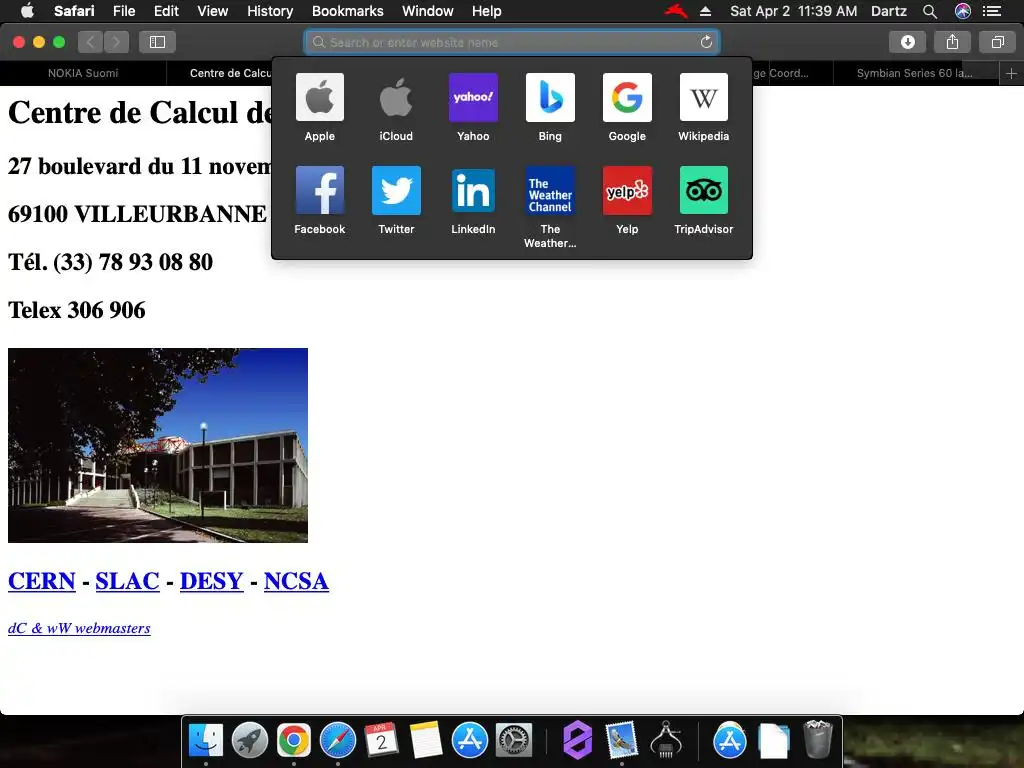1024x768 pixels.
Task: Open the purple hexagon app in Dock
Action: pos(577,741)
